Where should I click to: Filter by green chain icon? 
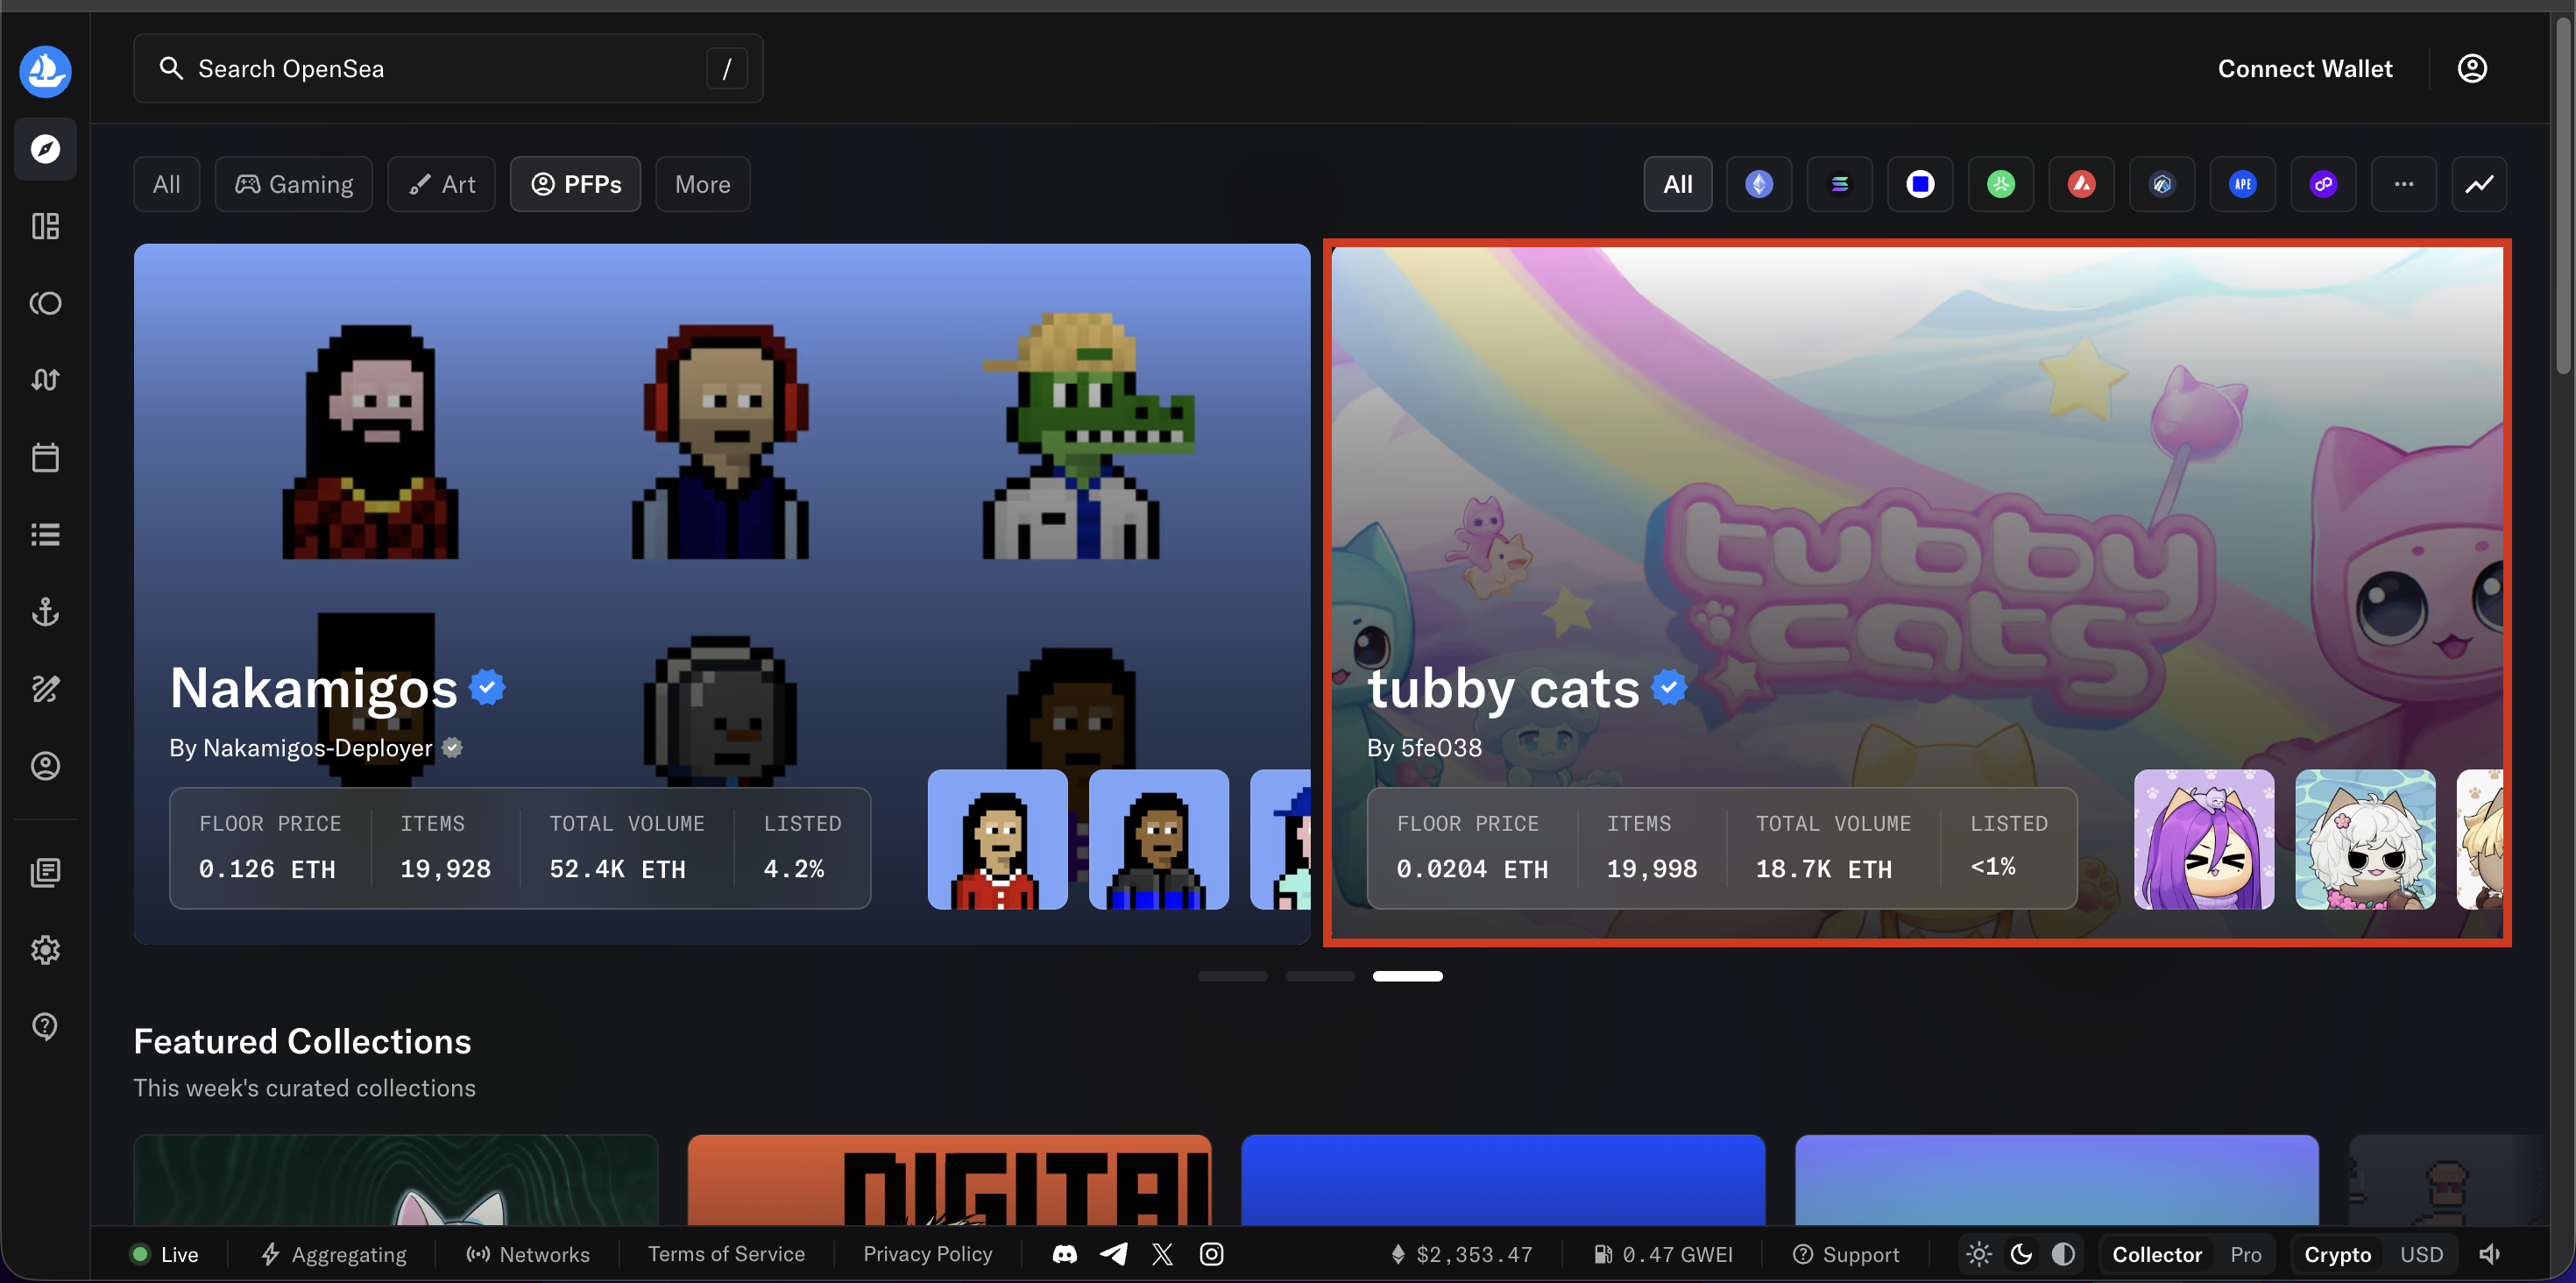point(2001,184)
